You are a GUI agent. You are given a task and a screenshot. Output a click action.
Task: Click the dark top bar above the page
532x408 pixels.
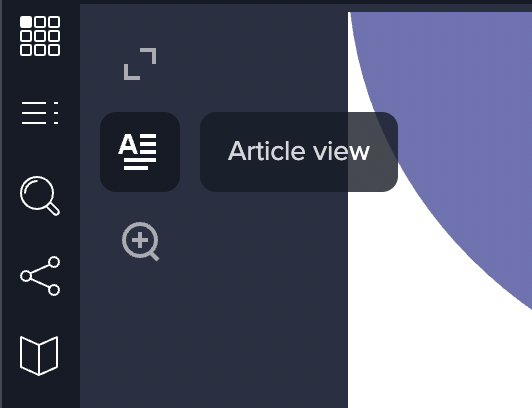[x=305, y=2]
